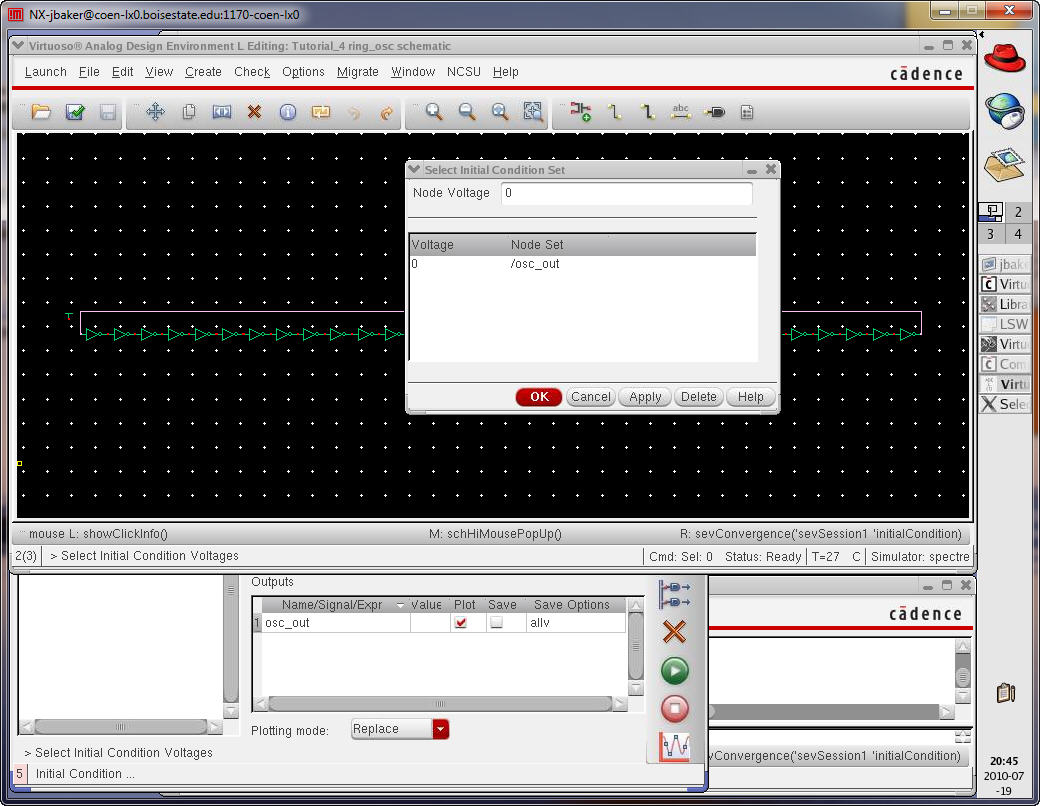
Task: Select the Create Wire Name (abc) tool
Action: 681,112
